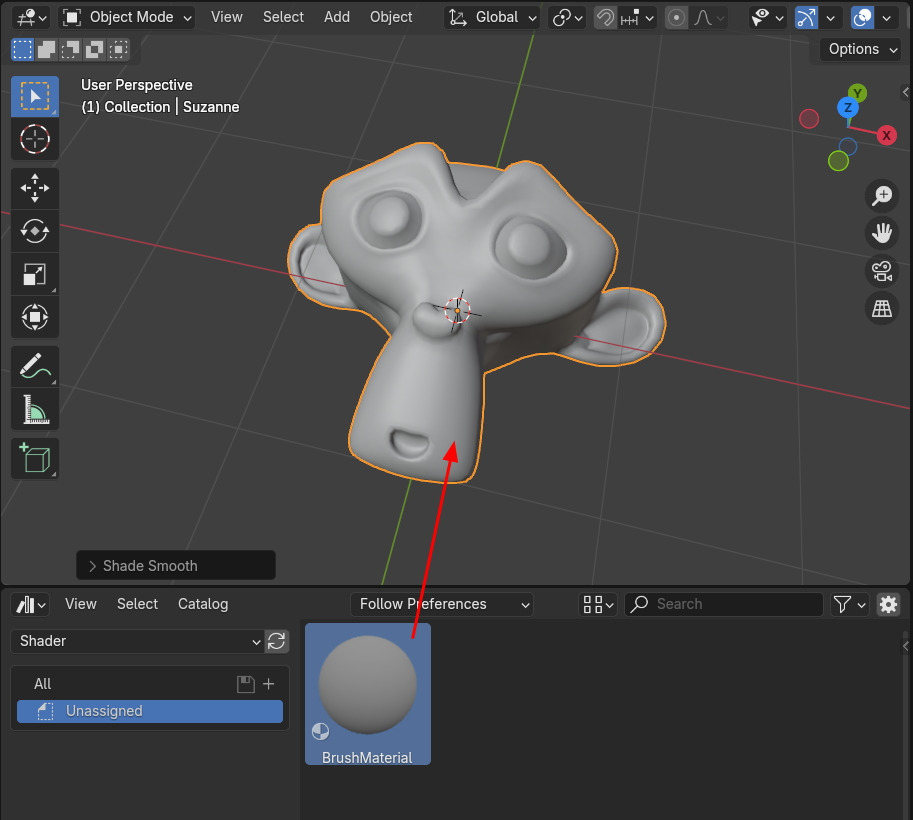
Task: Select the Measure tool
Action: [35, 409]
